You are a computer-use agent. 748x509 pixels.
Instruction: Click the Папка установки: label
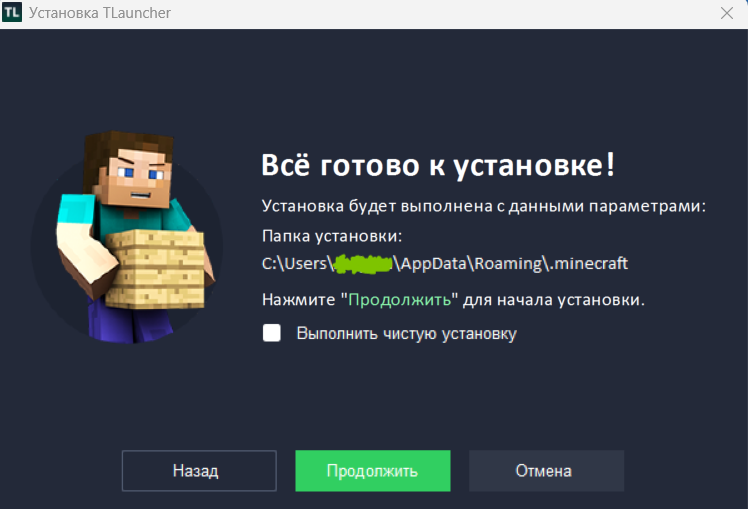(332, 236)
